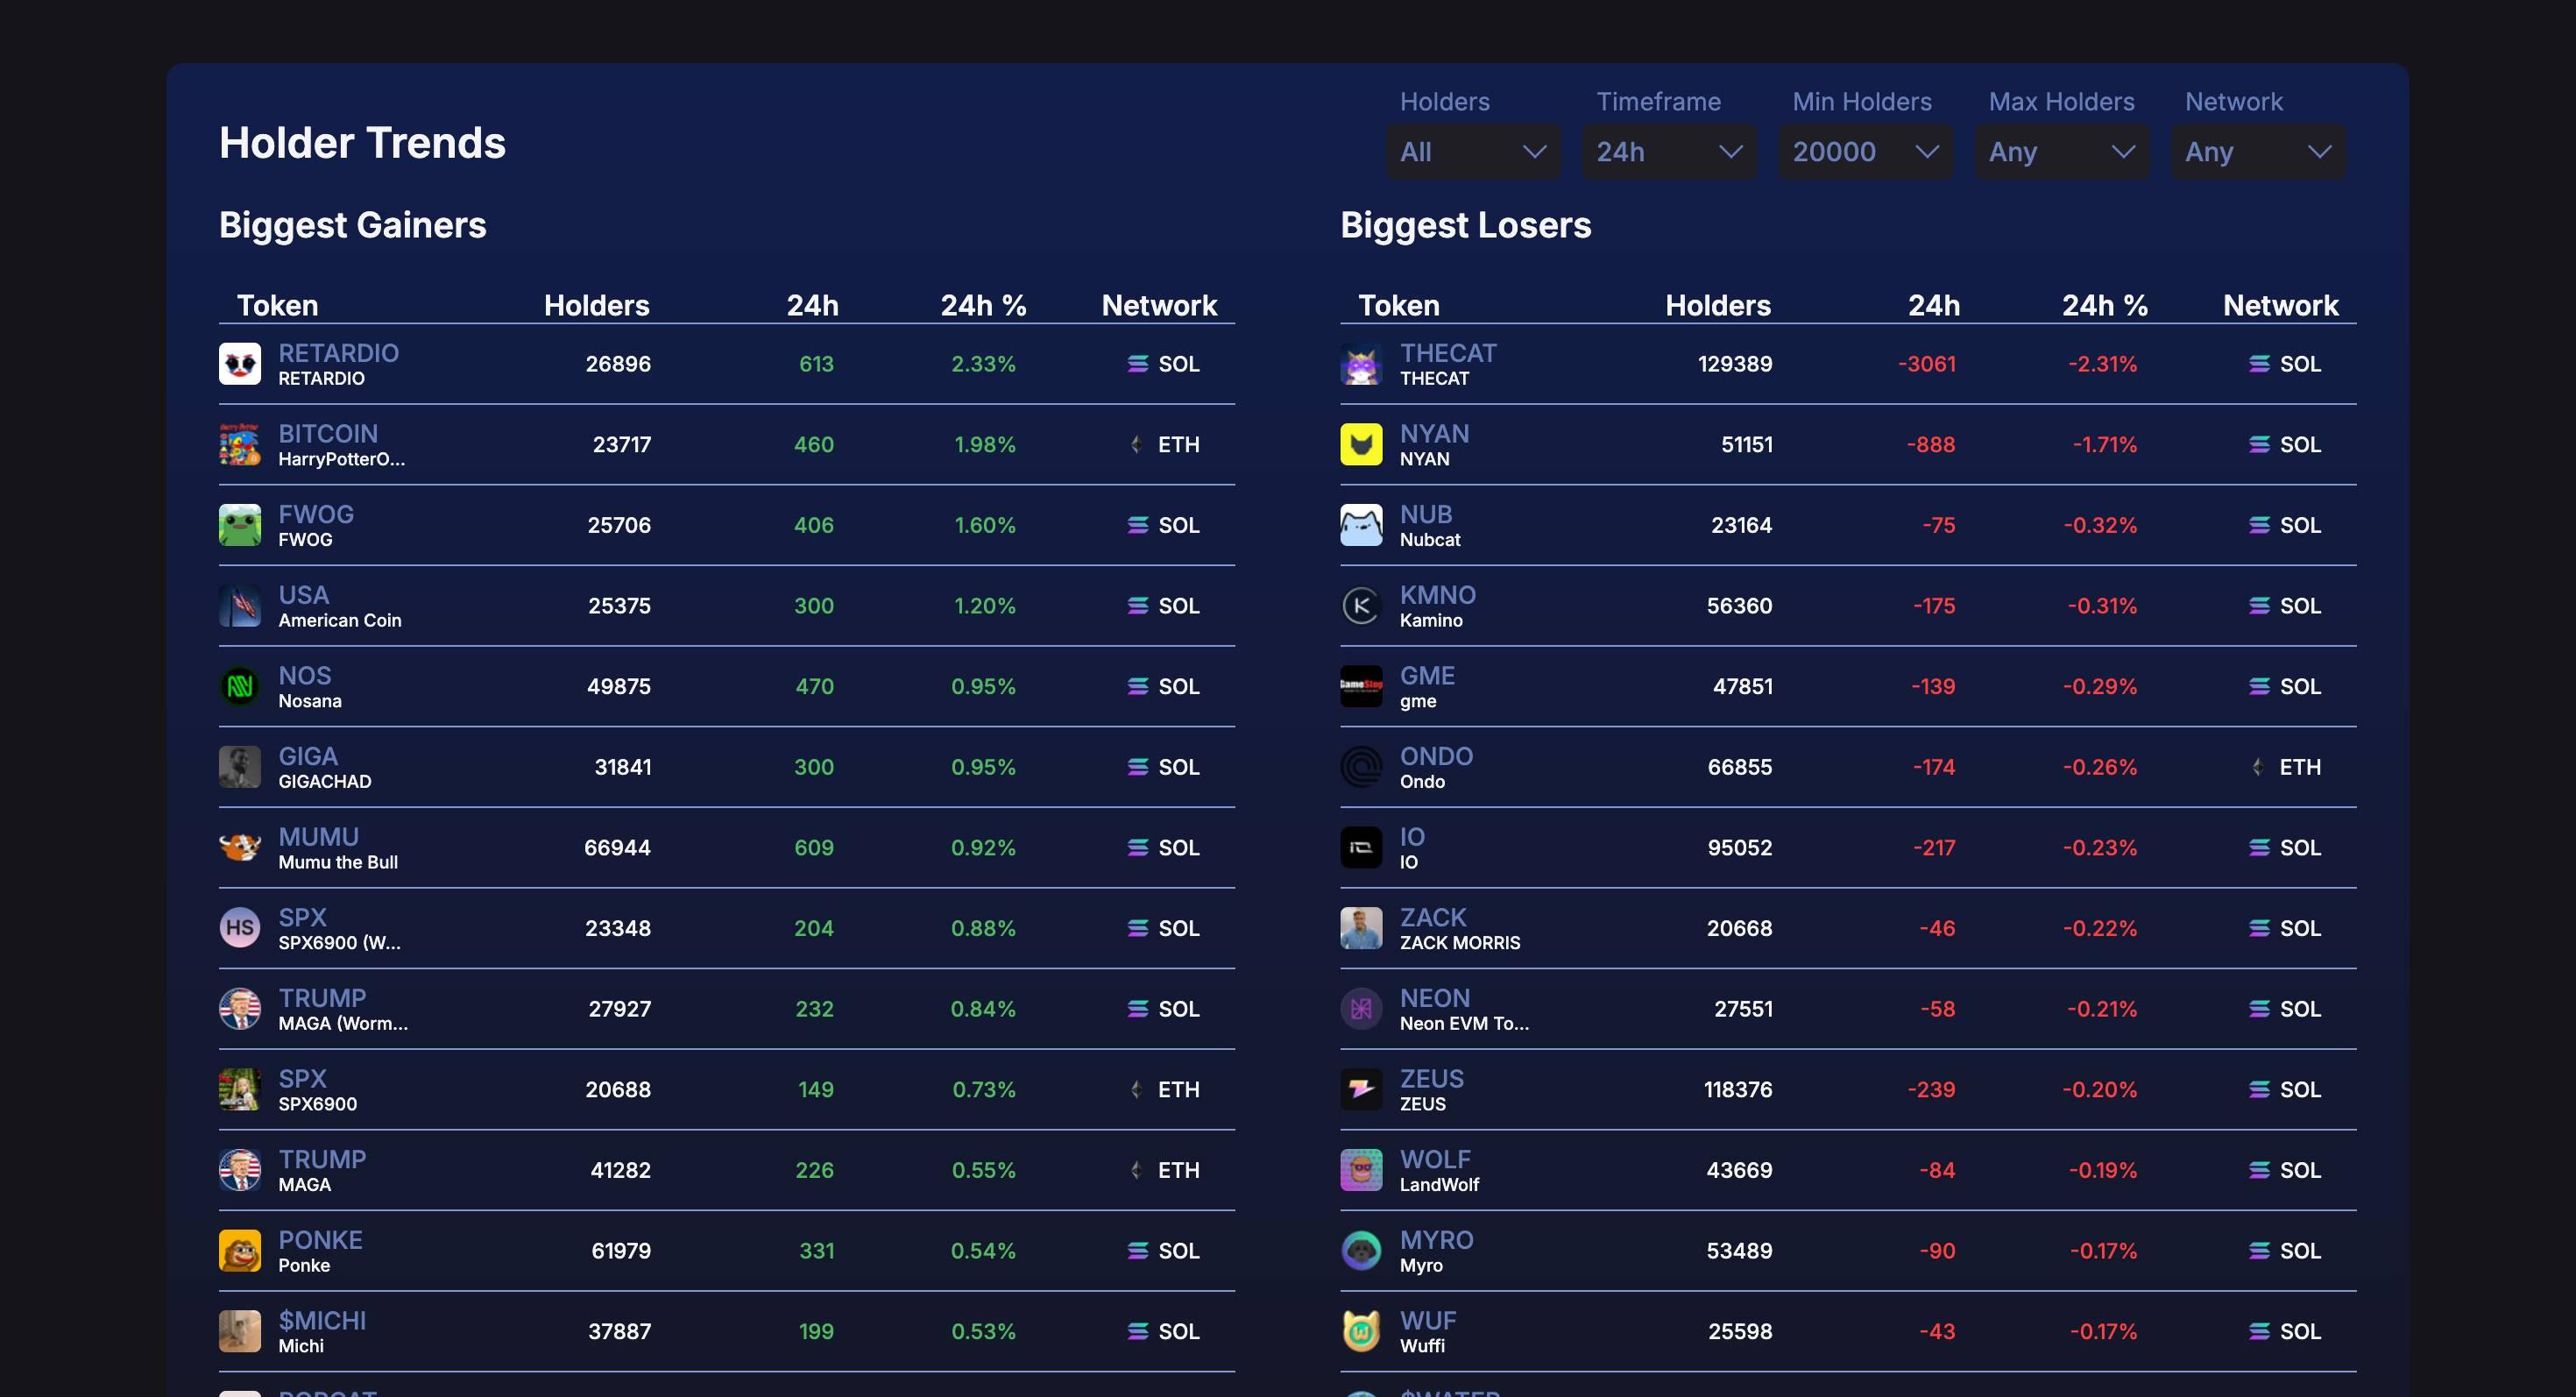Open the Network filter dropdown
The width and height of the screenshot is (2576, 1397).
pos(2257,152)
